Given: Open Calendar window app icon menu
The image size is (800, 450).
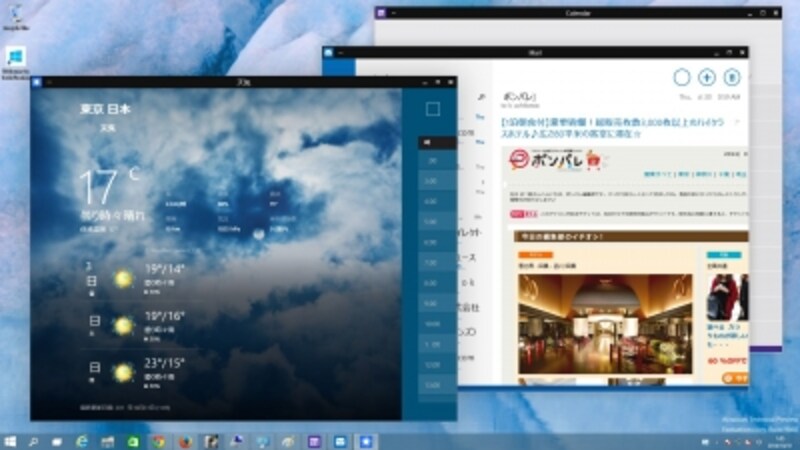Looking at the screenshot, I should (381, 13).
